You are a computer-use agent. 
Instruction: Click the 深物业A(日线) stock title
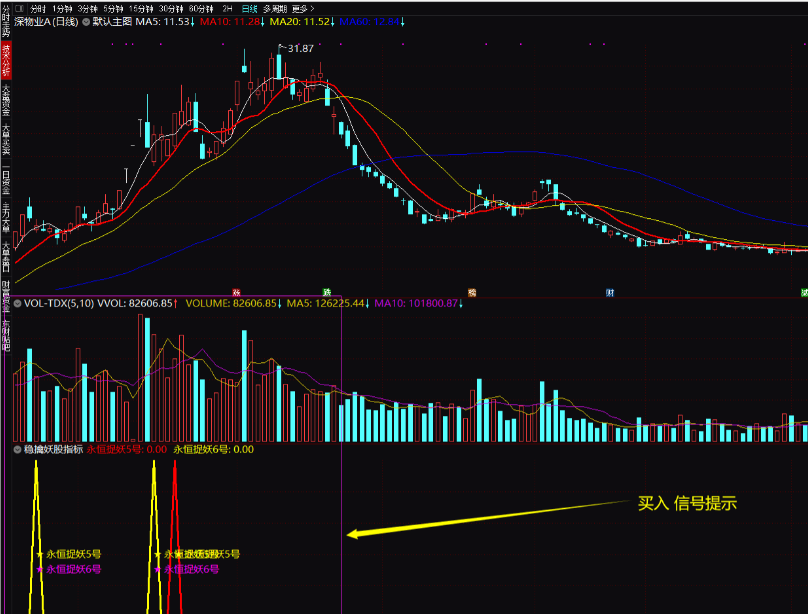coord(46,22)
